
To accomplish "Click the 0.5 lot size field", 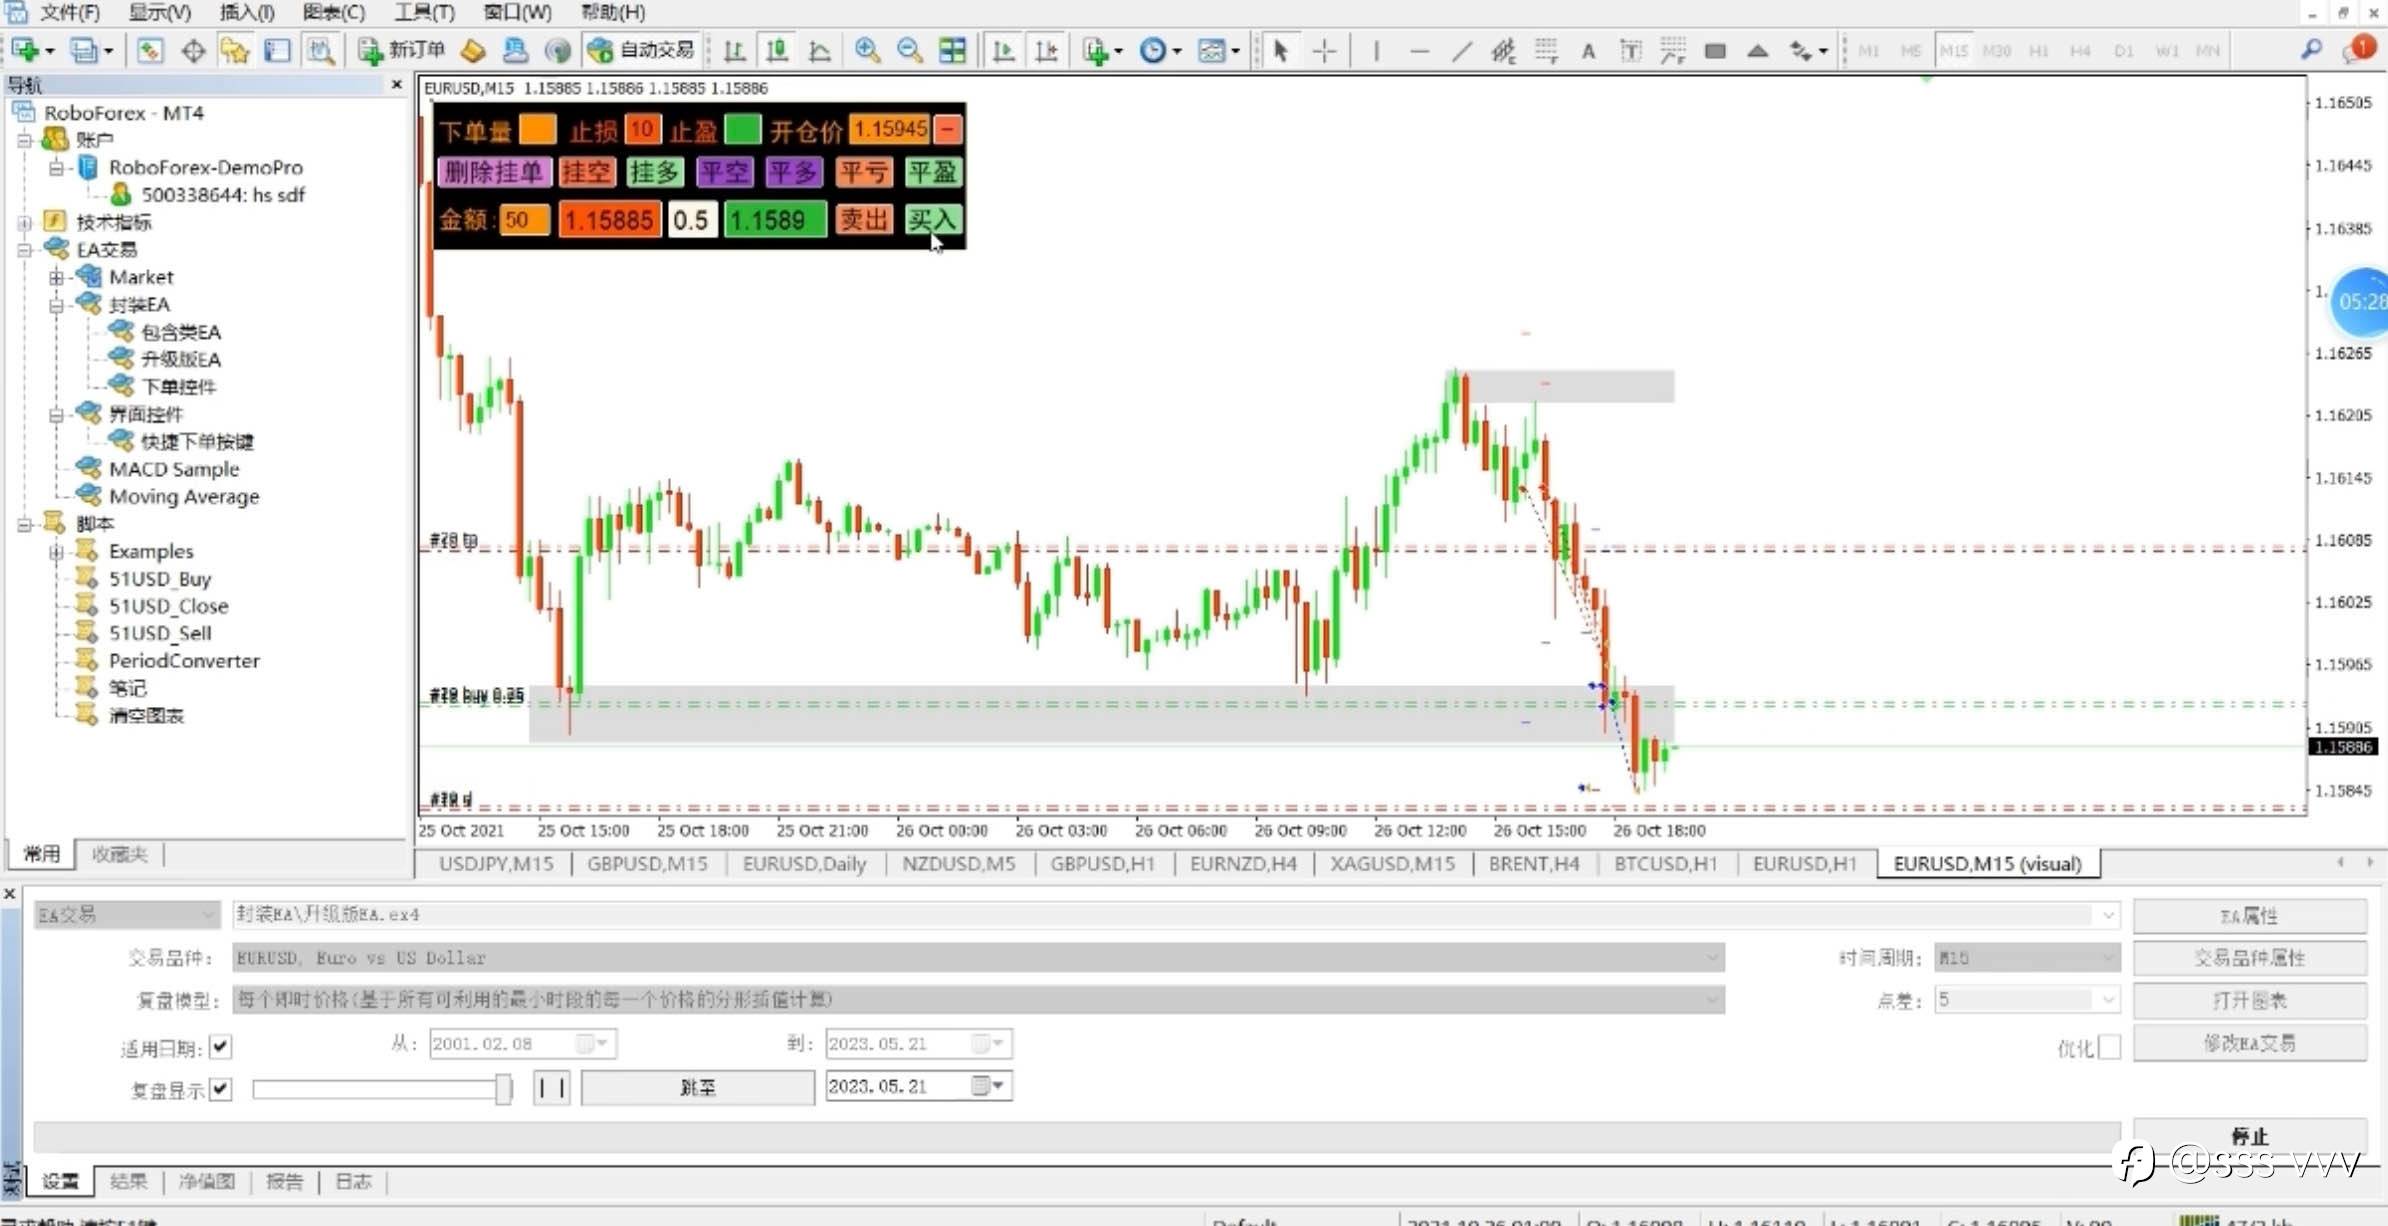I will tap(691, 220).
